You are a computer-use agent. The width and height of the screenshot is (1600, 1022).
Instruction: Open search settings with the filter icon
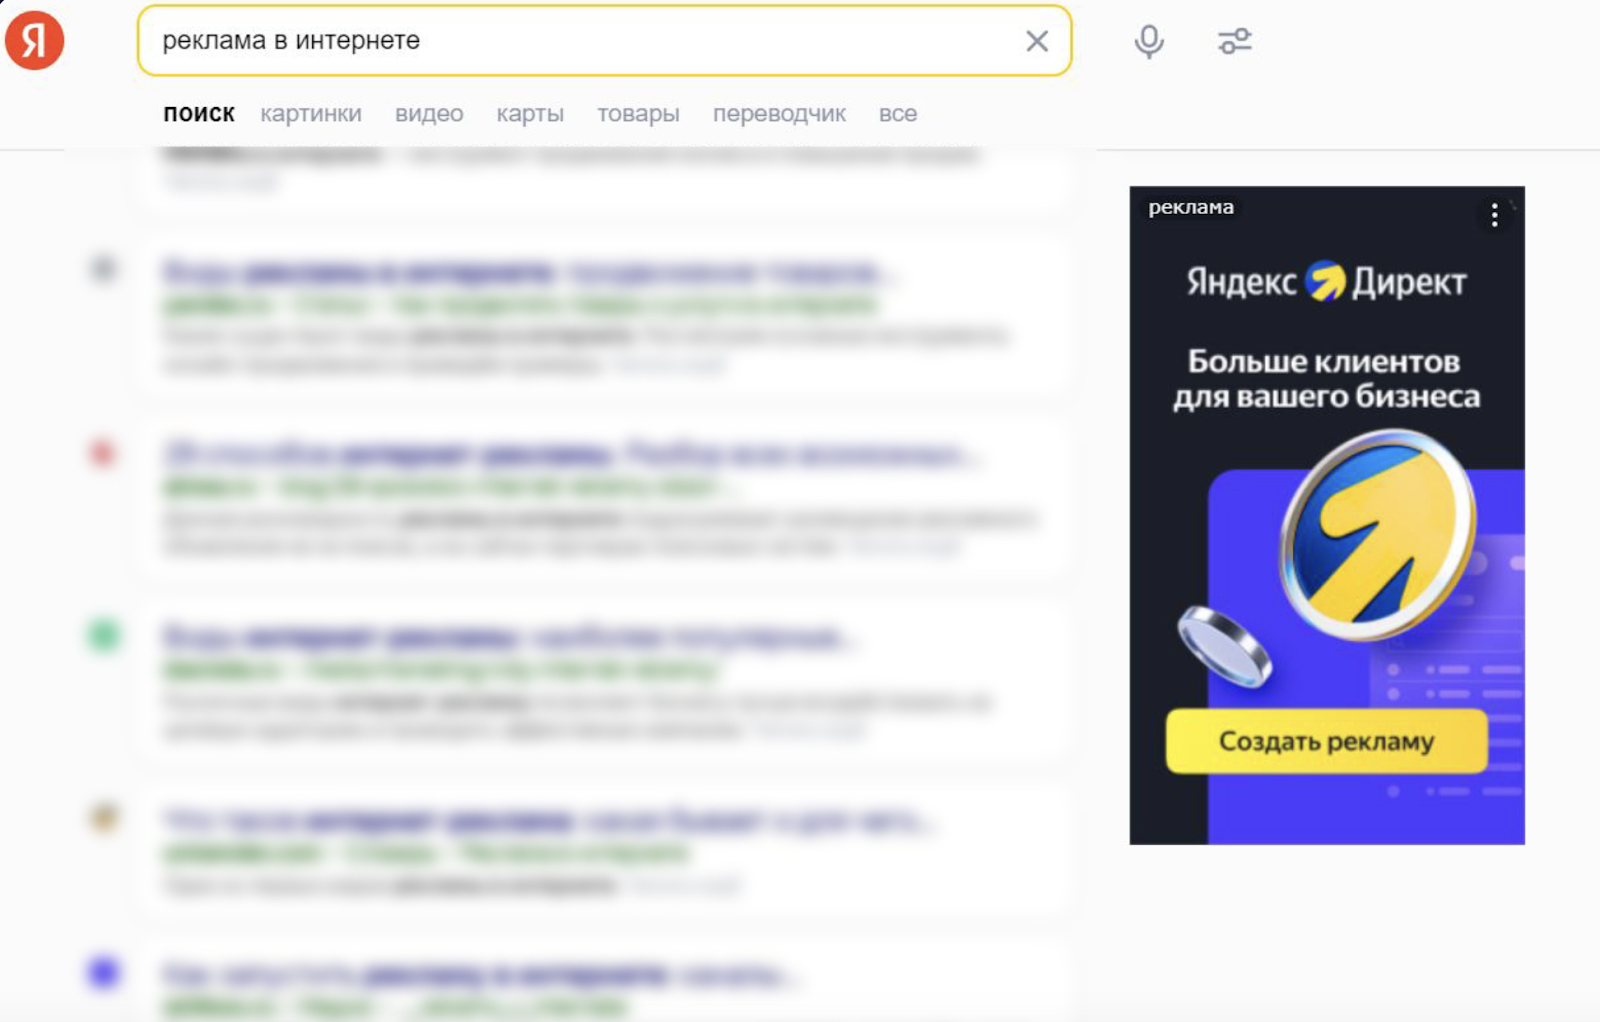[1233, 41]
